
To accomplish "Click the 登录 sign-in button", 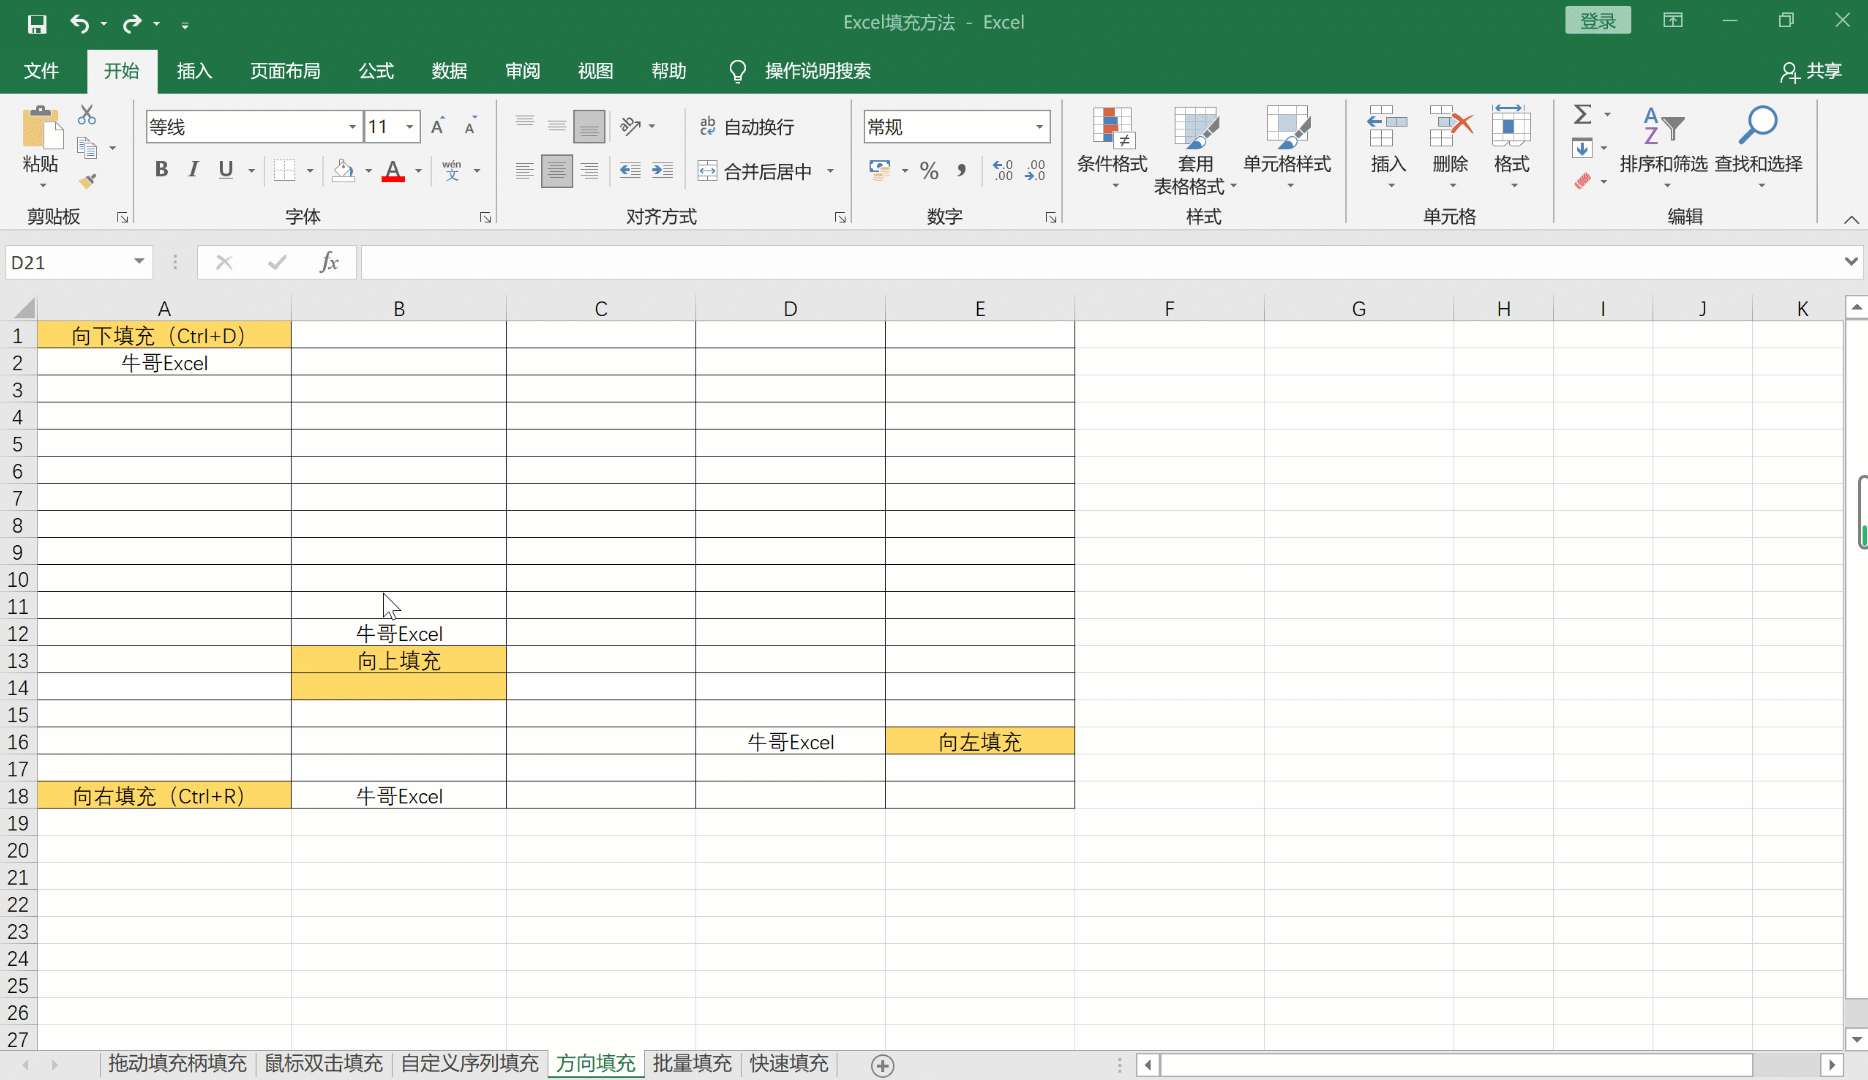I will (1598, 21).
